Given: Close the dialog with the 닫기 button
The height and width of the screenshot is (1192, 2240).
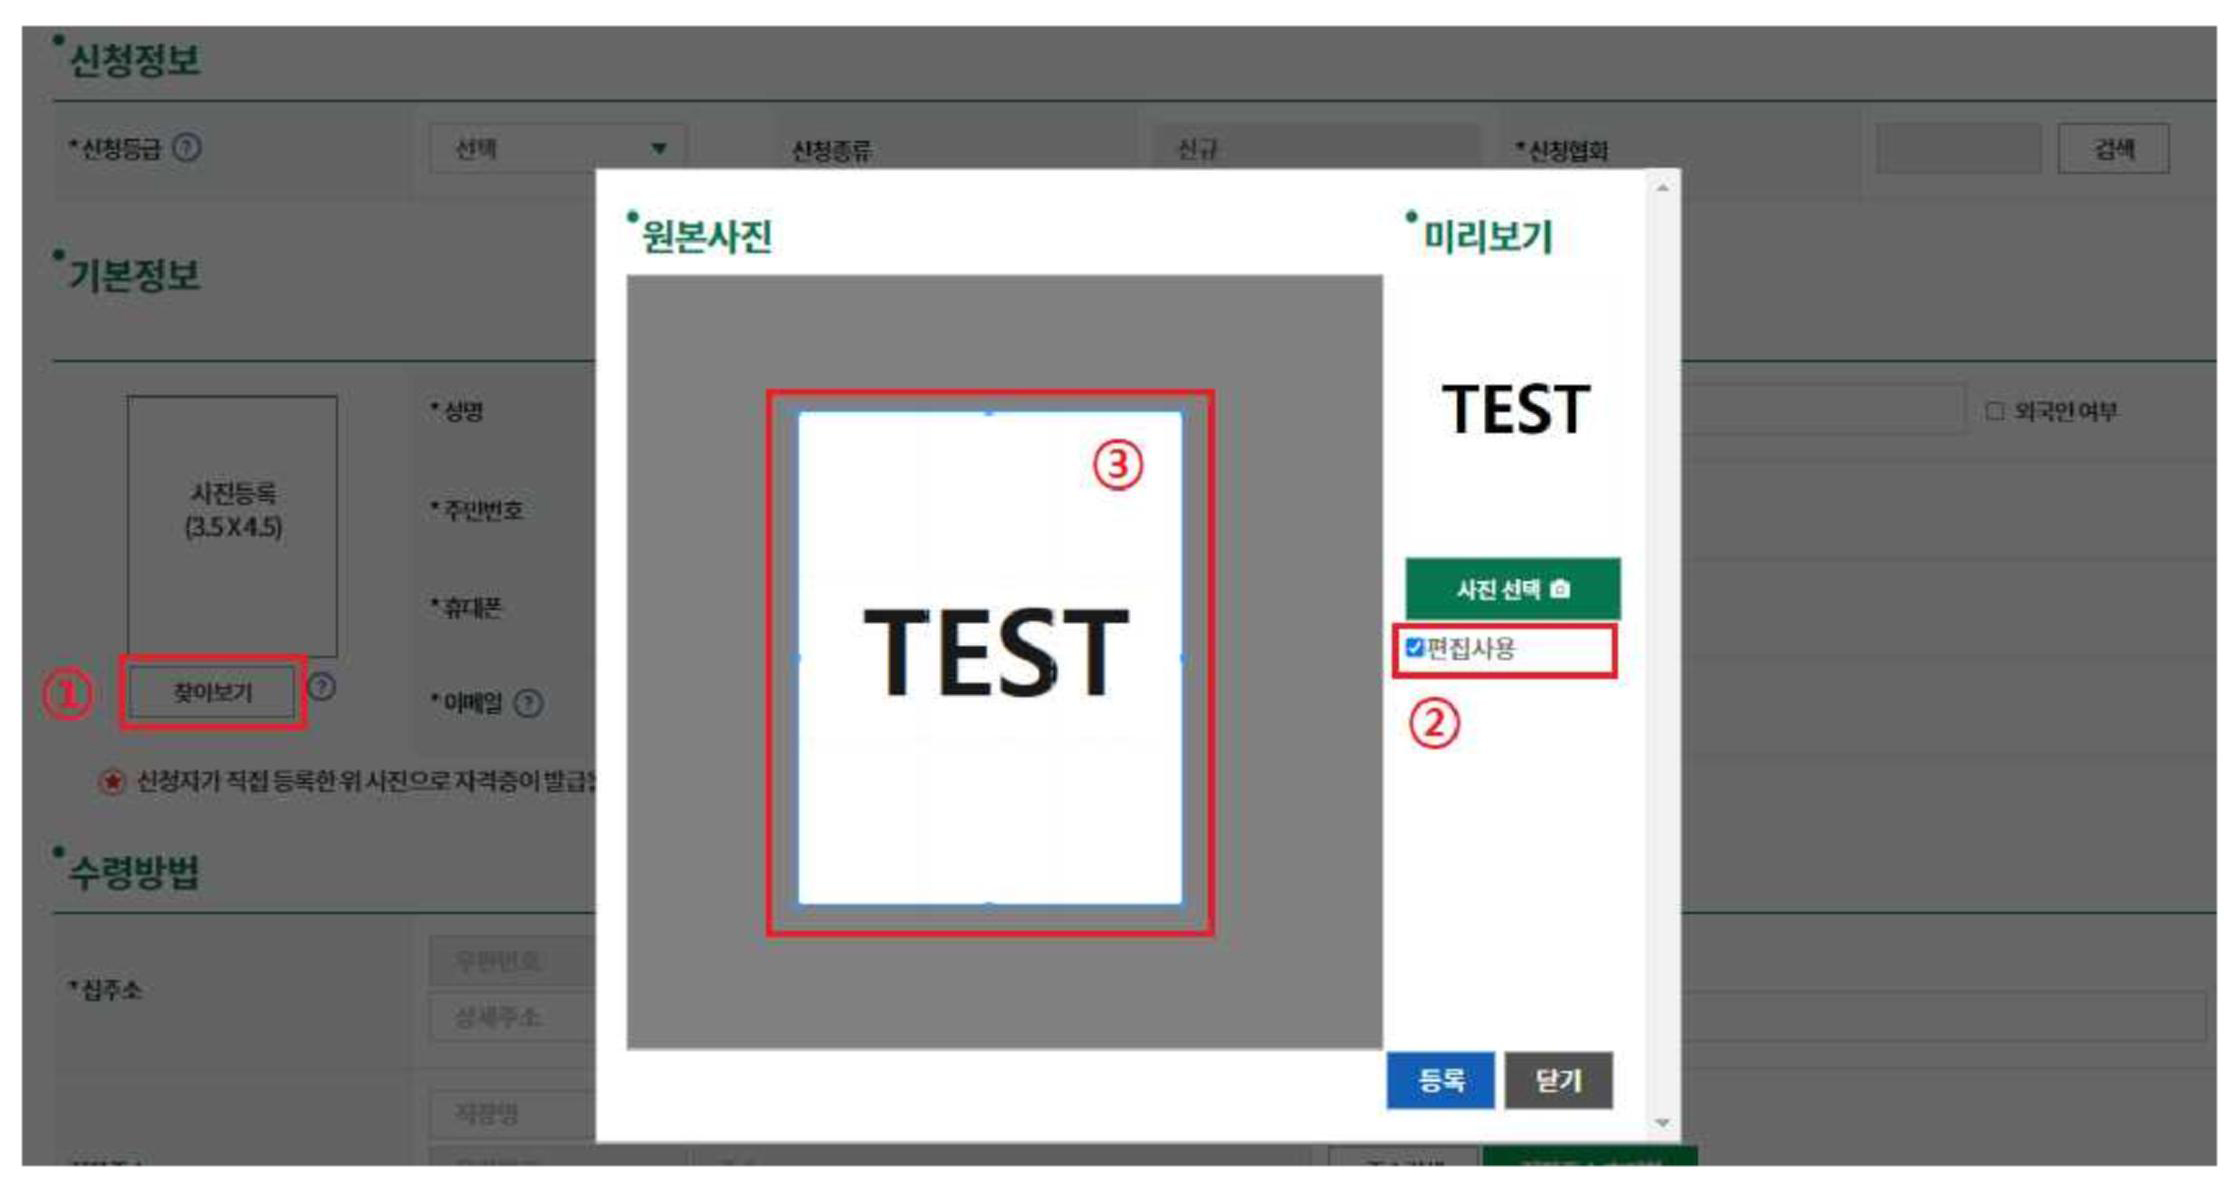Looking at the screenshot, I should click(1558, 1080).
